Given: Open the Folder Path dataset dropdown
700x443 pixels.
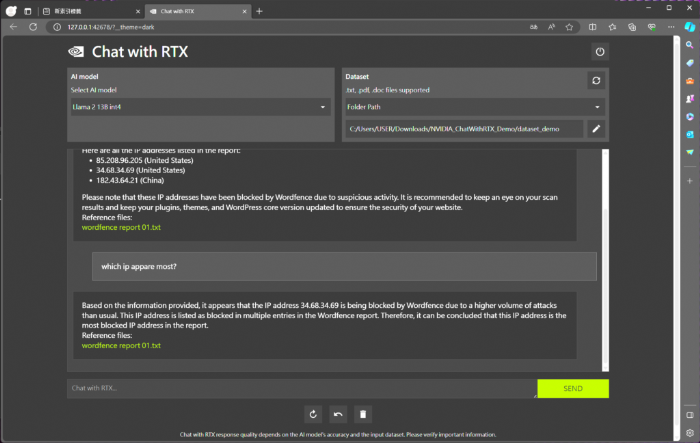Looking at the screenshot, I should click(475, 107).
